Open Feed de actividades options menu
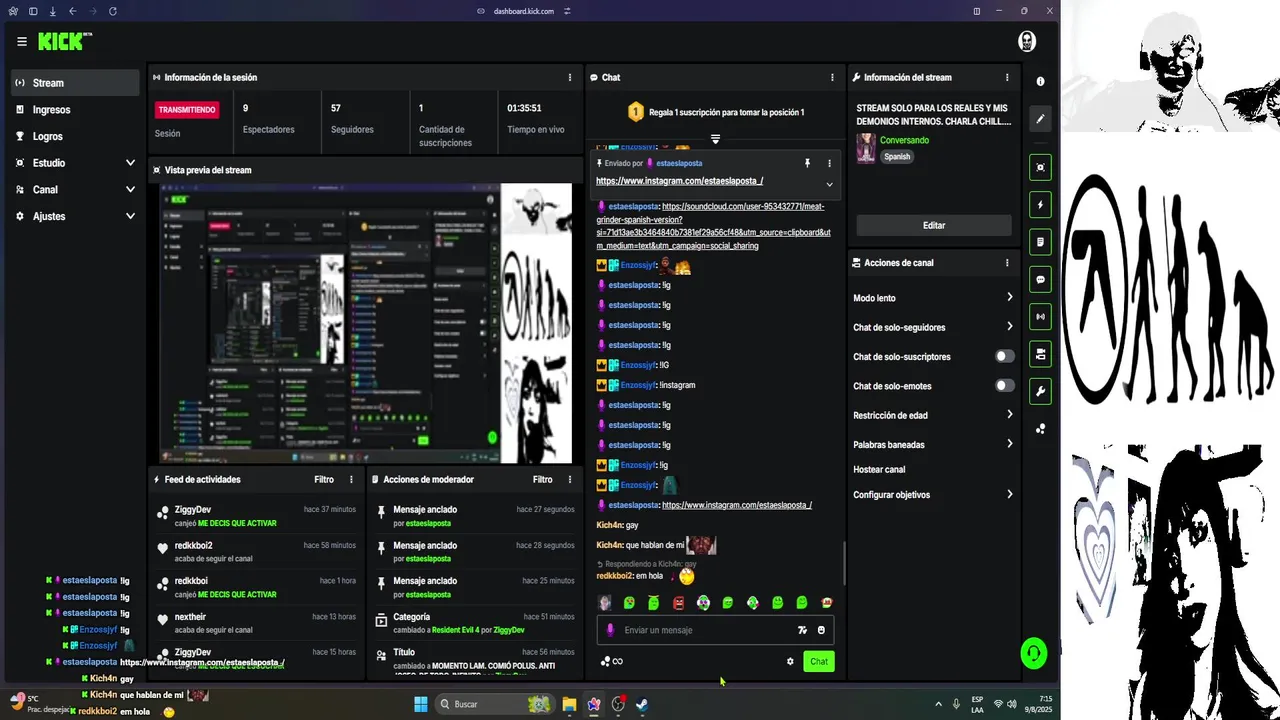Viewport: 1280px width, 720px height. pos(351,479)
